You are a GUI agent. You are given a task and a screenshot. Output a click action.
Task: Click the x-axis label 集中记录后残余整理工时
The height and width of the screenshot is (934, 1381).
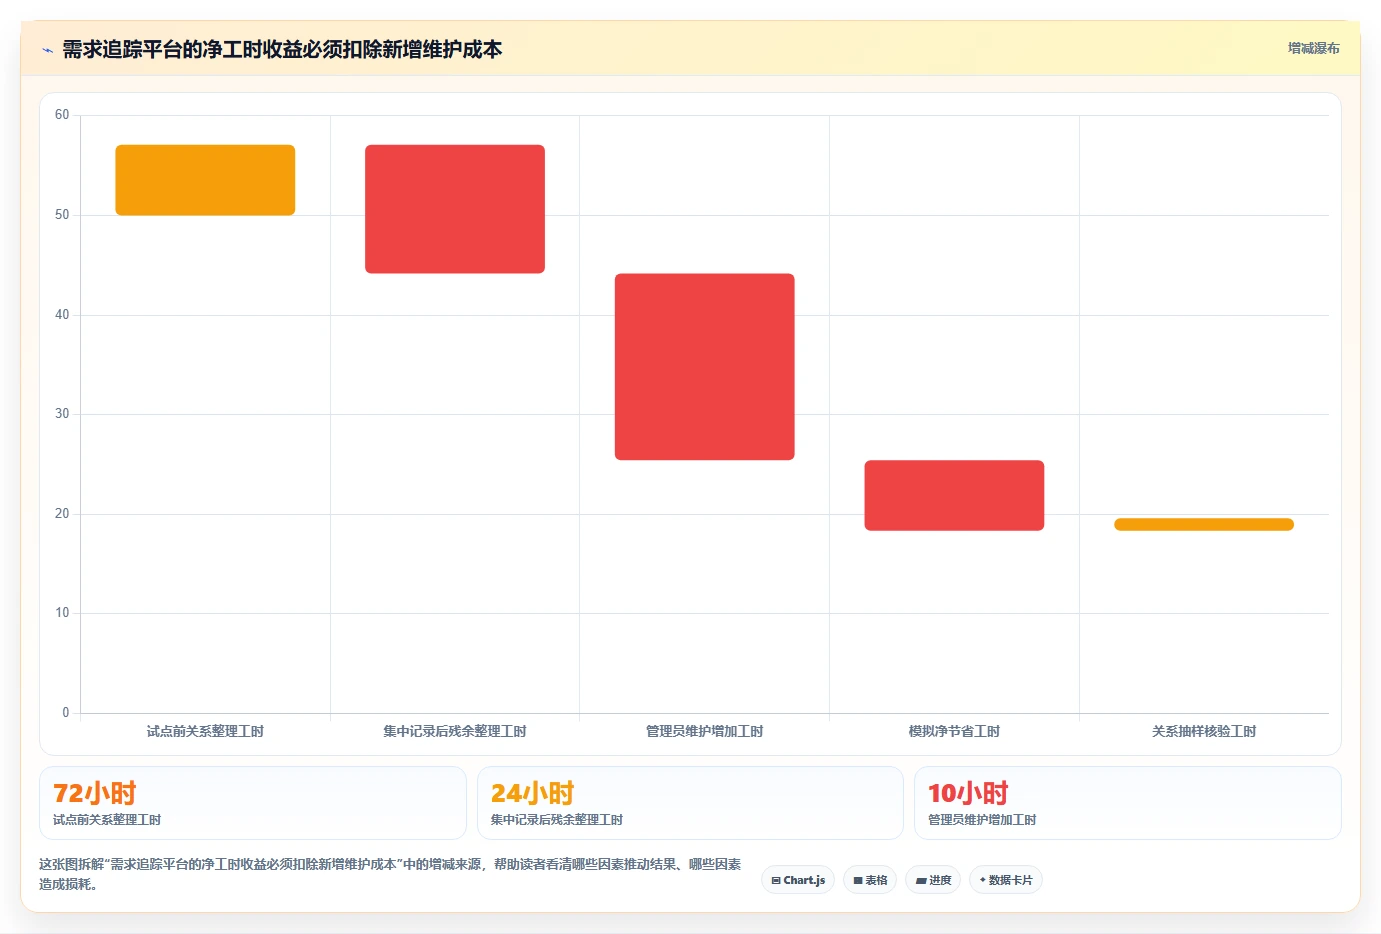(455, 731)
